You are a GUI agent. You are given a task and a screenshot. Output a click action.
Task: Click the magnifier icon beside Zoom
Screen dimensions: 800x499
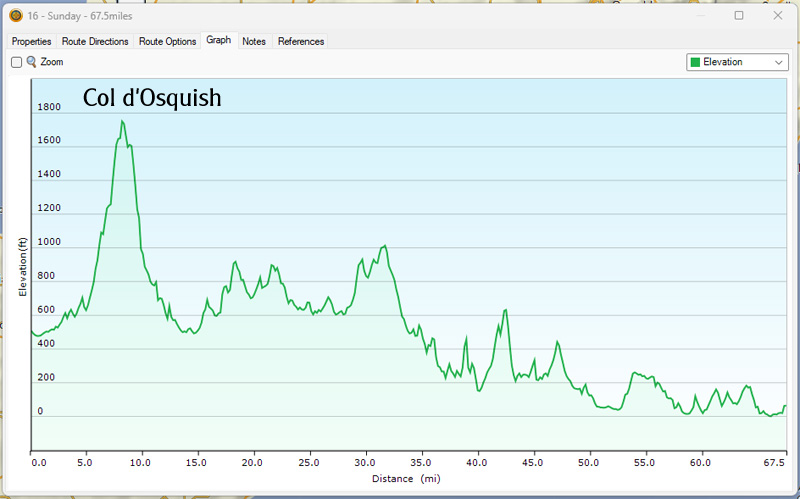[x=31, y=62]
